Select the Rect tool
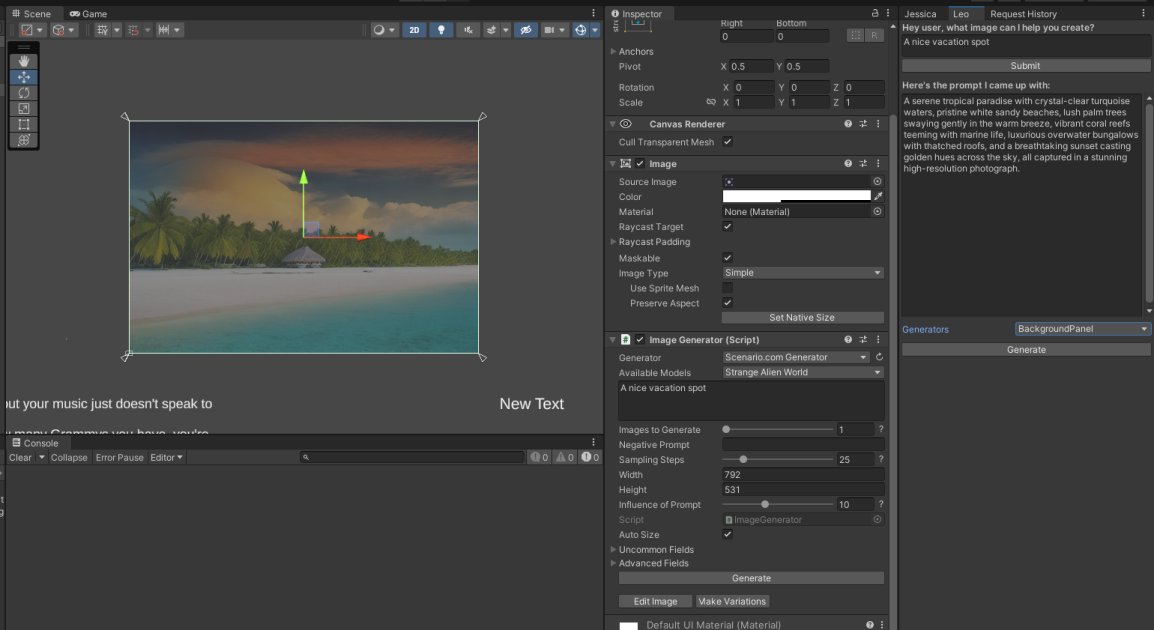Image resolution: width=1154 pixels, height=630 pixels. pos(24,124)
